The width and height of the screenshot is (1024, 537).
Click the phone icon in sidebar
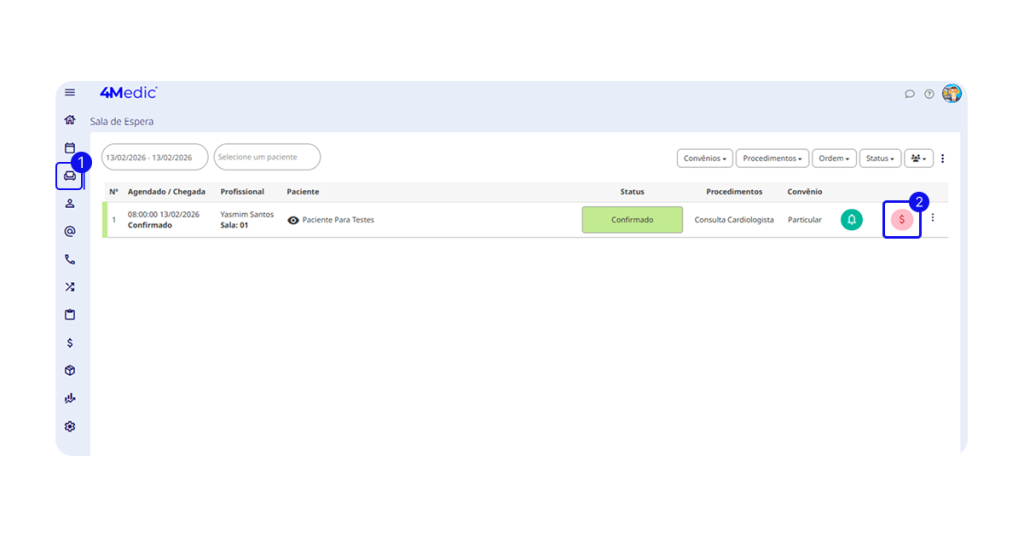69,259
